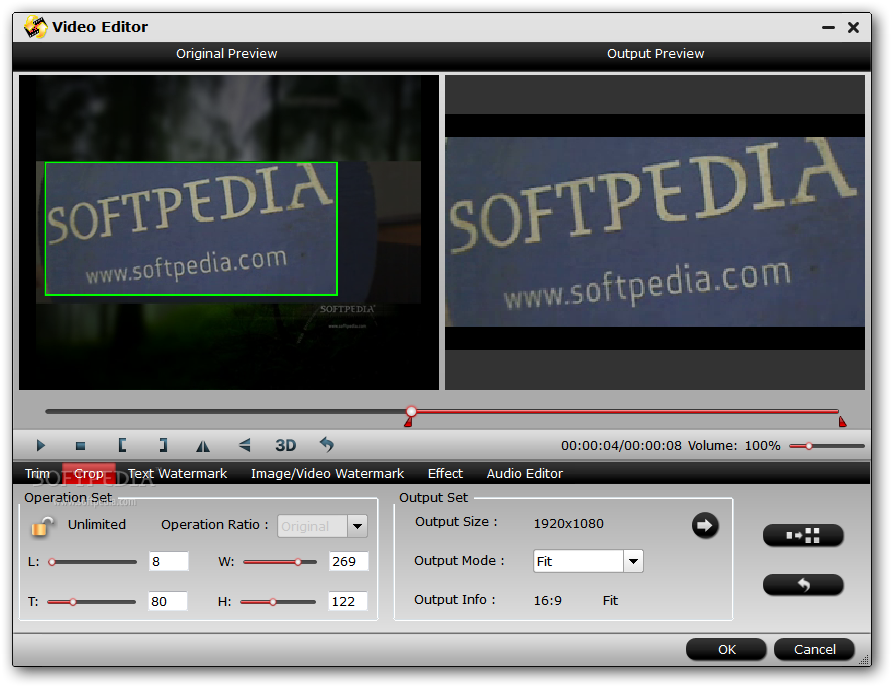Viewport: 892px width, 687px height.
Task: Click the W crop width slider handle
Action: pyautogui.click(x=298, y=562)
